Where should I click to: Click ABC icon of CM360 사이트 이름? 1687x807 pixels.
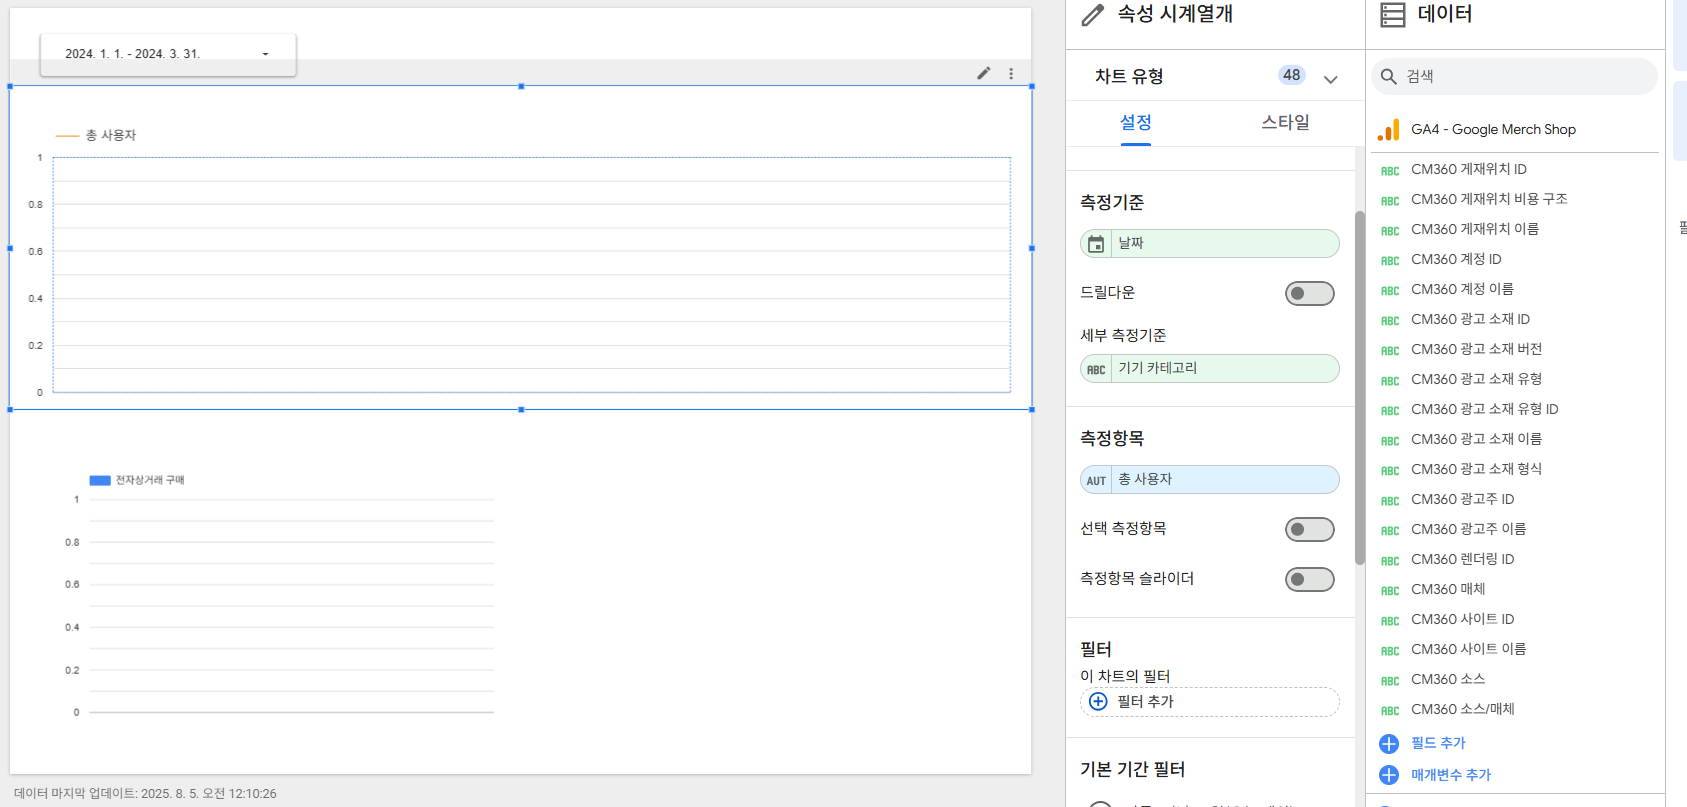pos(1390,651)
